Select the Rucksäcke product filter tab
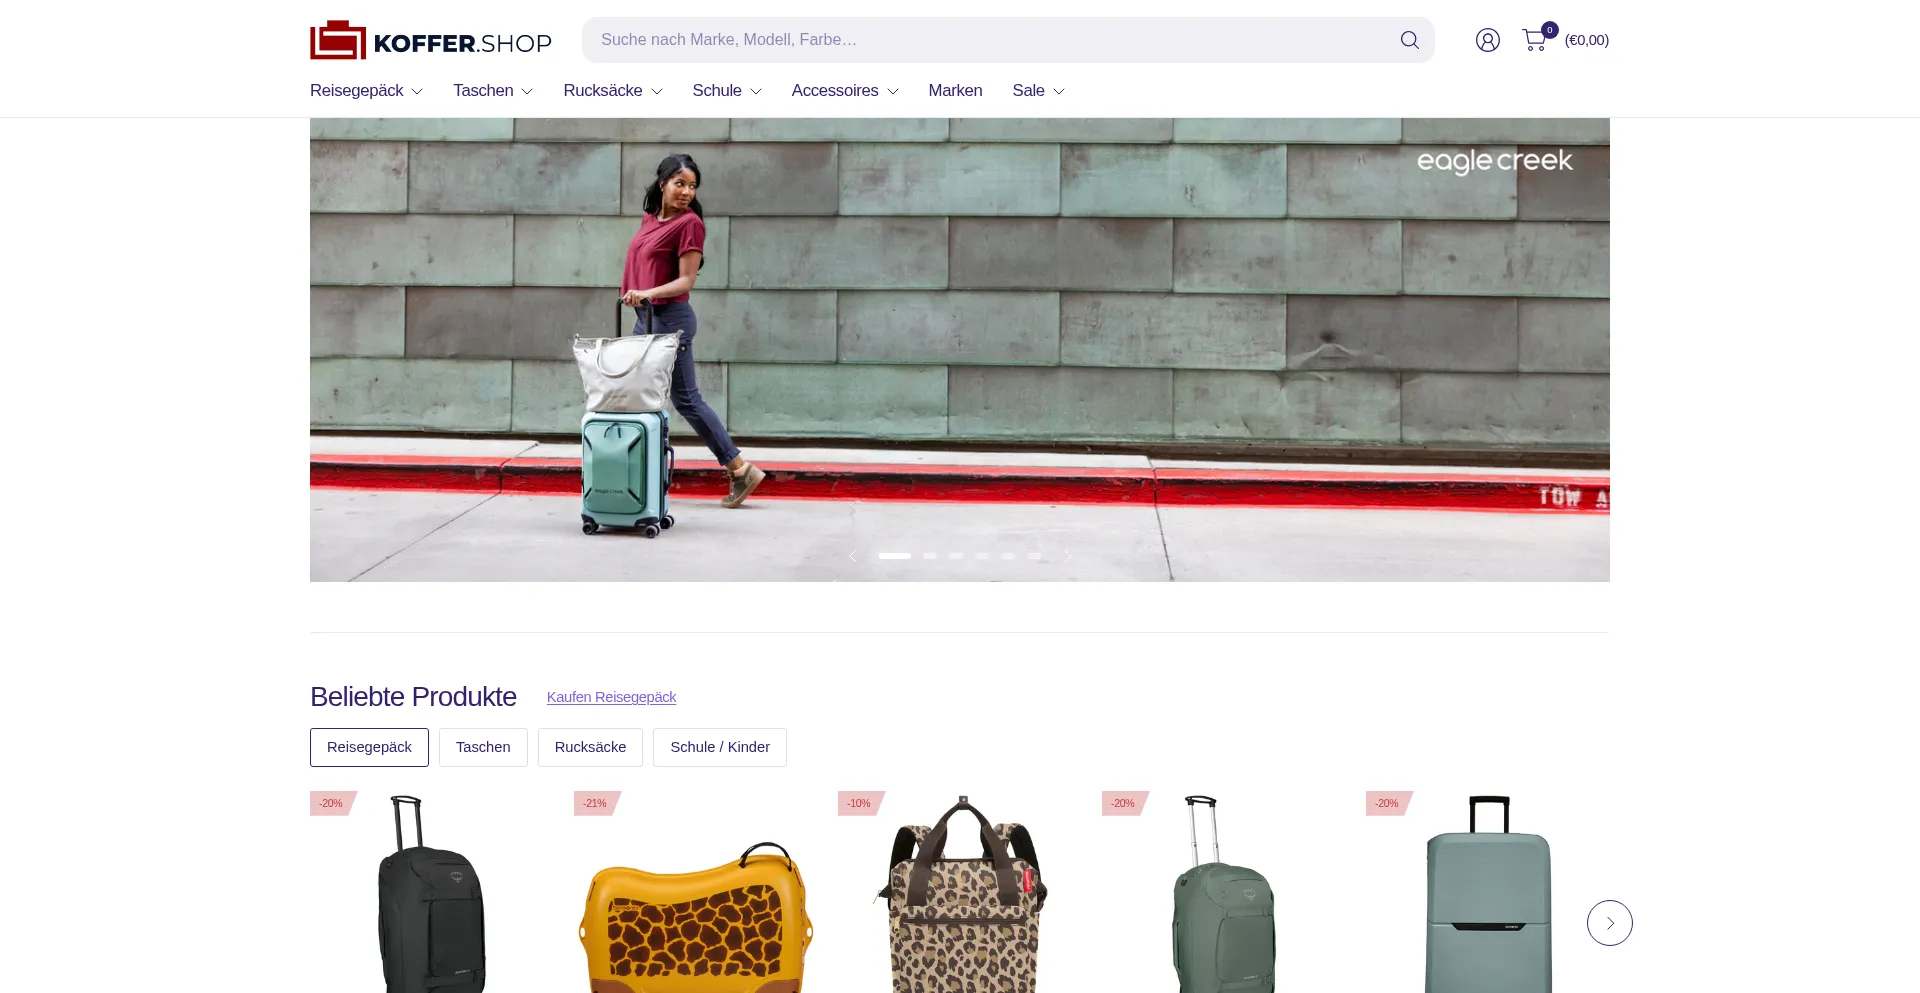The height and width of the screenshot is (993, 1920). [590, 747]
